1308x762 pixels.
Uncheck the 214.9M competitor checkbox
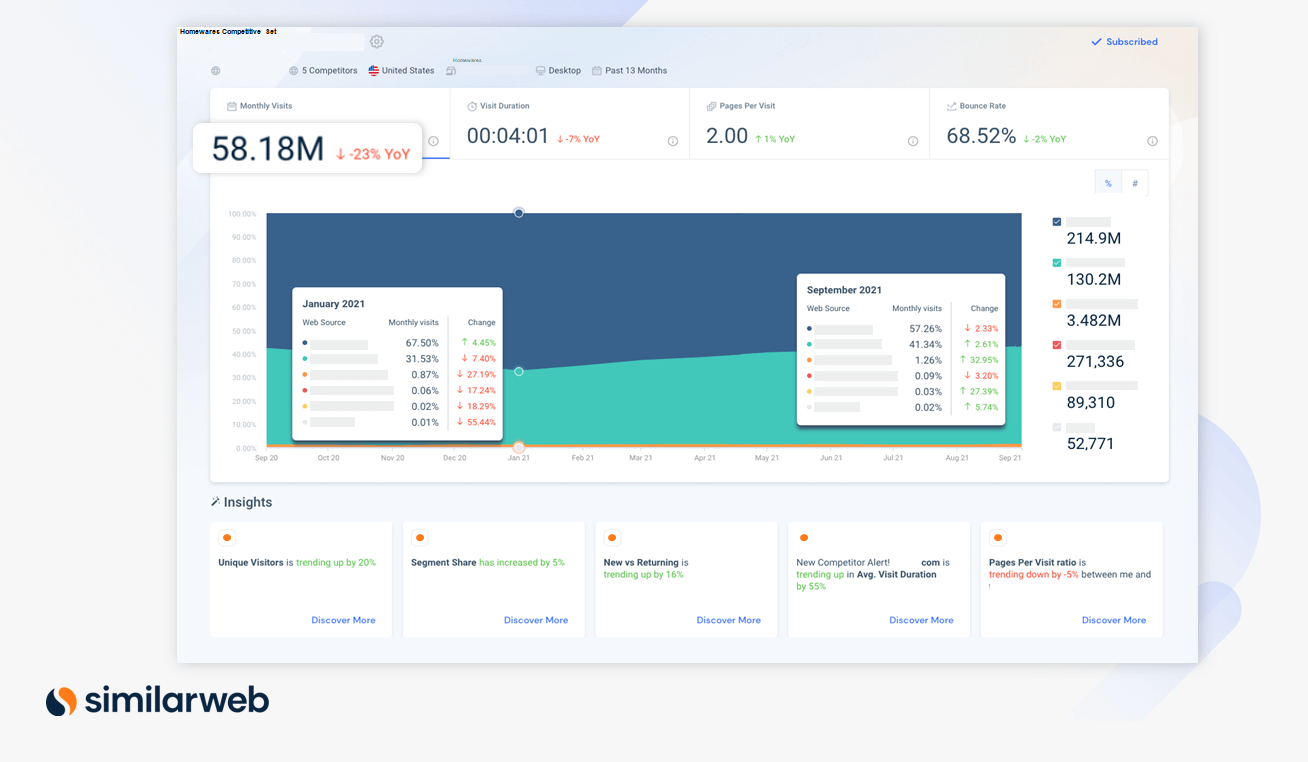click(x=1057, y=222)
